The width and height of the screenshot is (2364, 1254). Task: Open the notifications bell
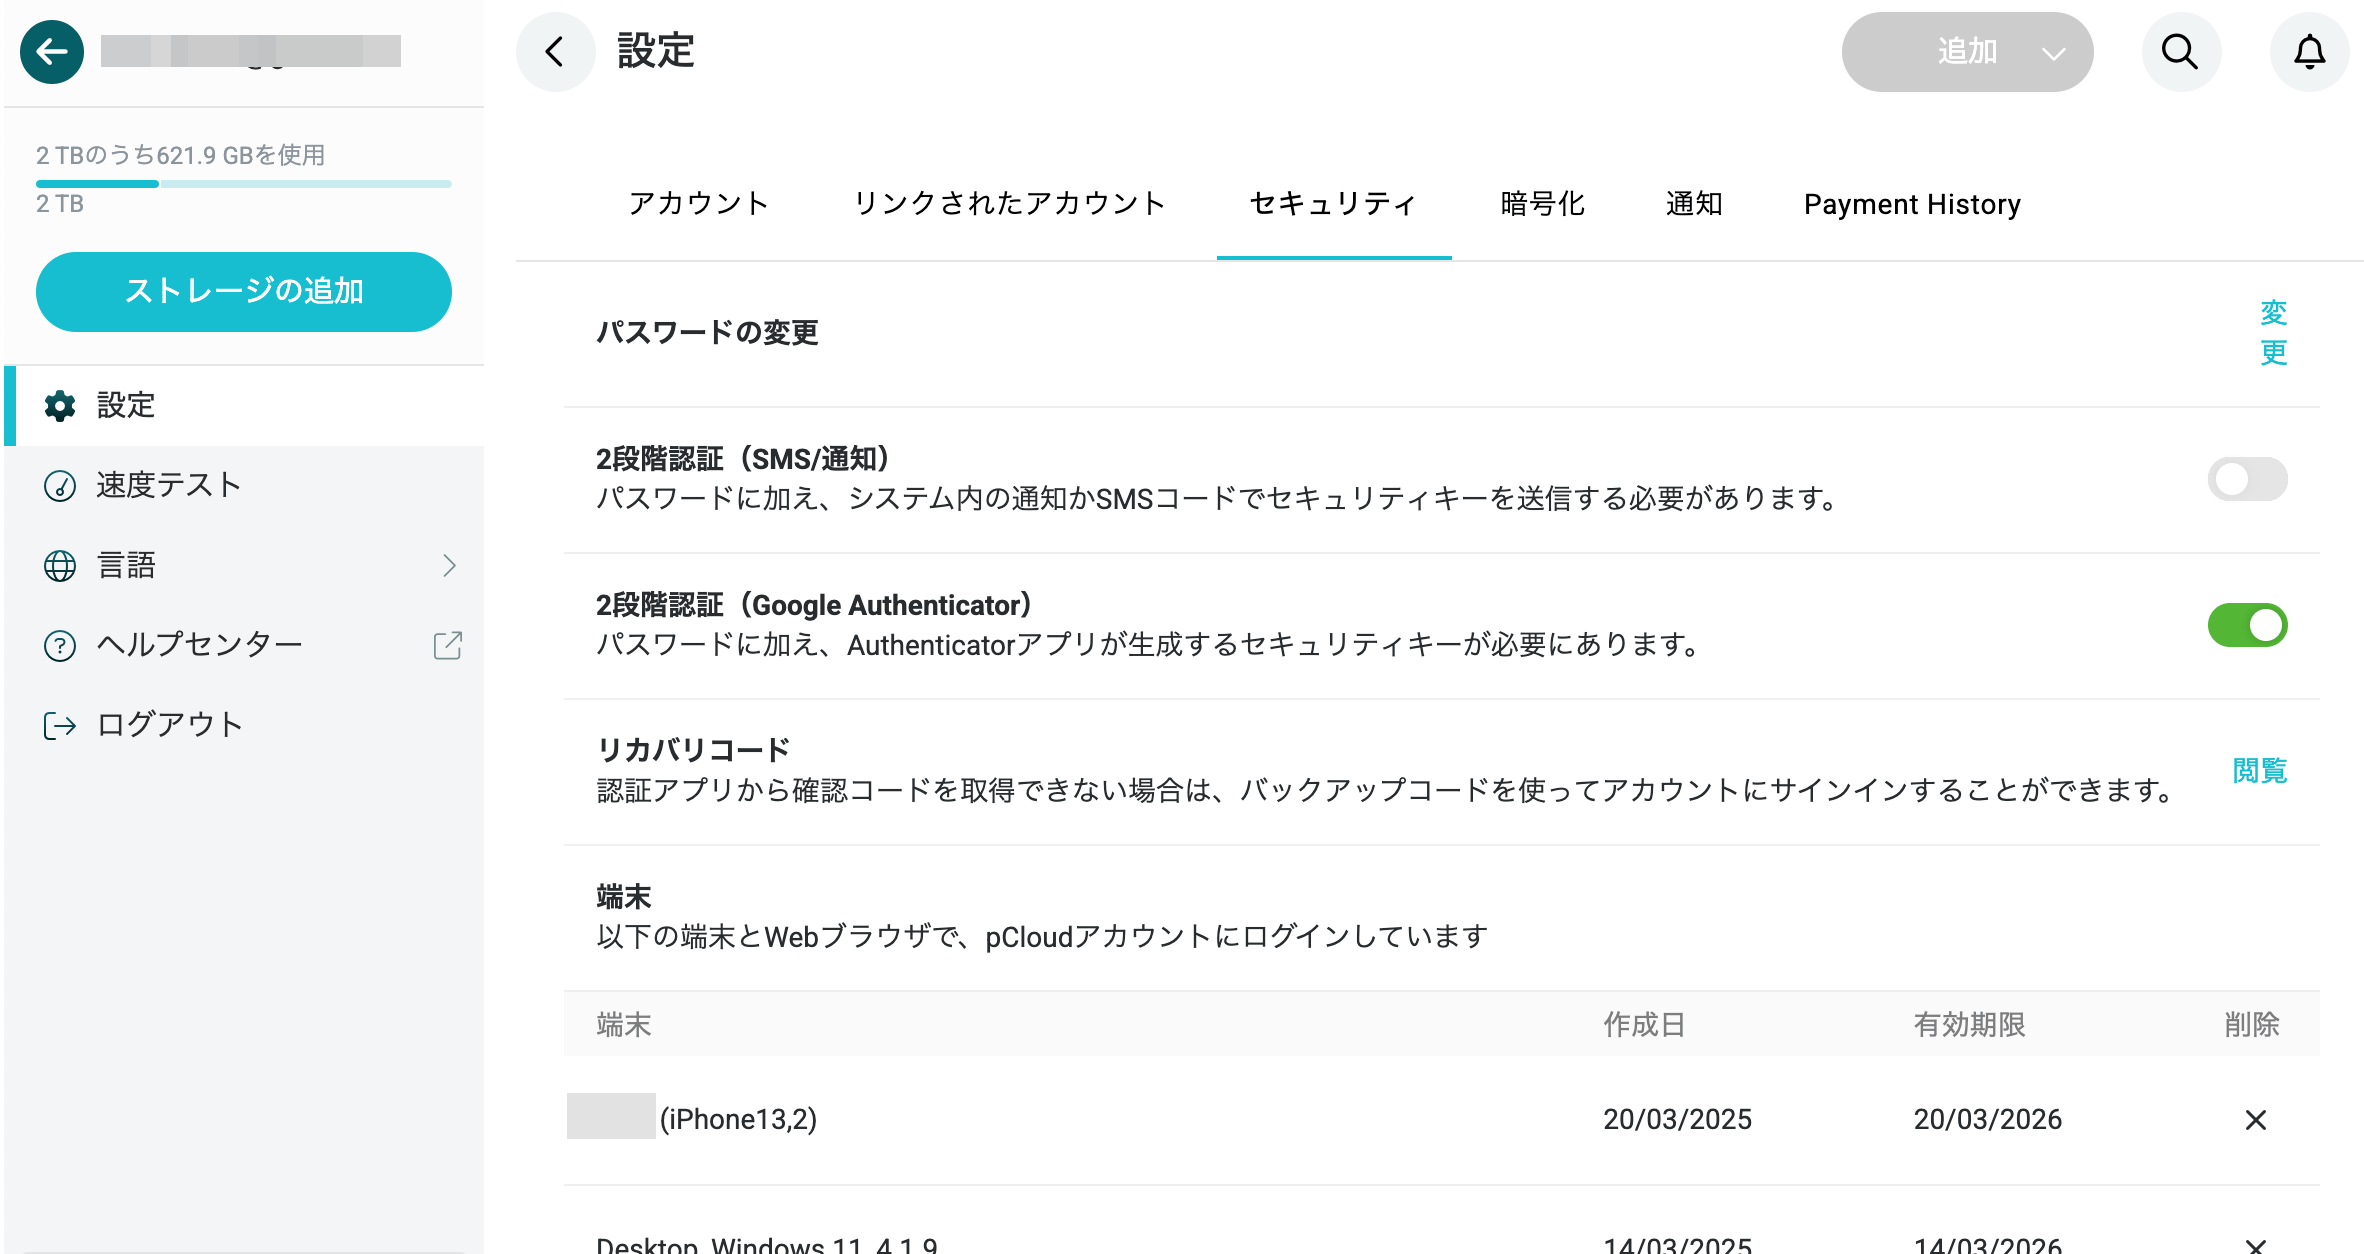2309,52
